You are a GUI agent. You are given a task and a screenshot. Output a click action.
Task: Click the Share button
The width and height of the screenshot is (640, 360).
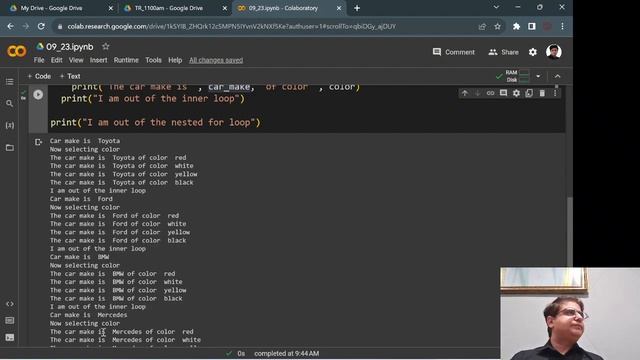504,52
